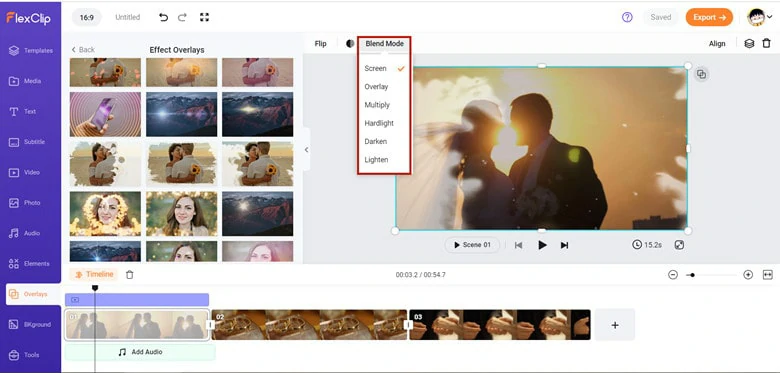Select scene 02 rings clip
Screen dimensions: 780x373
click(309, 325)
